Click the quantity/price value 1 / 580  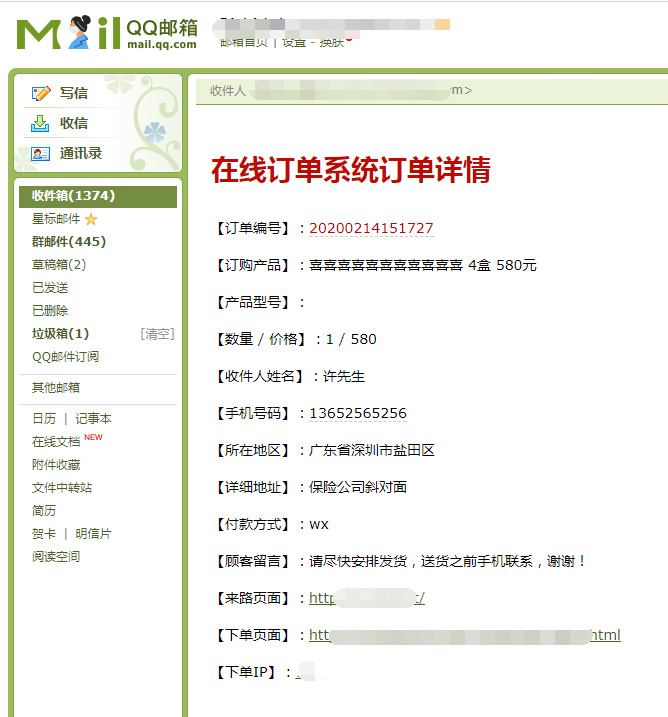(x=351, y=339)
